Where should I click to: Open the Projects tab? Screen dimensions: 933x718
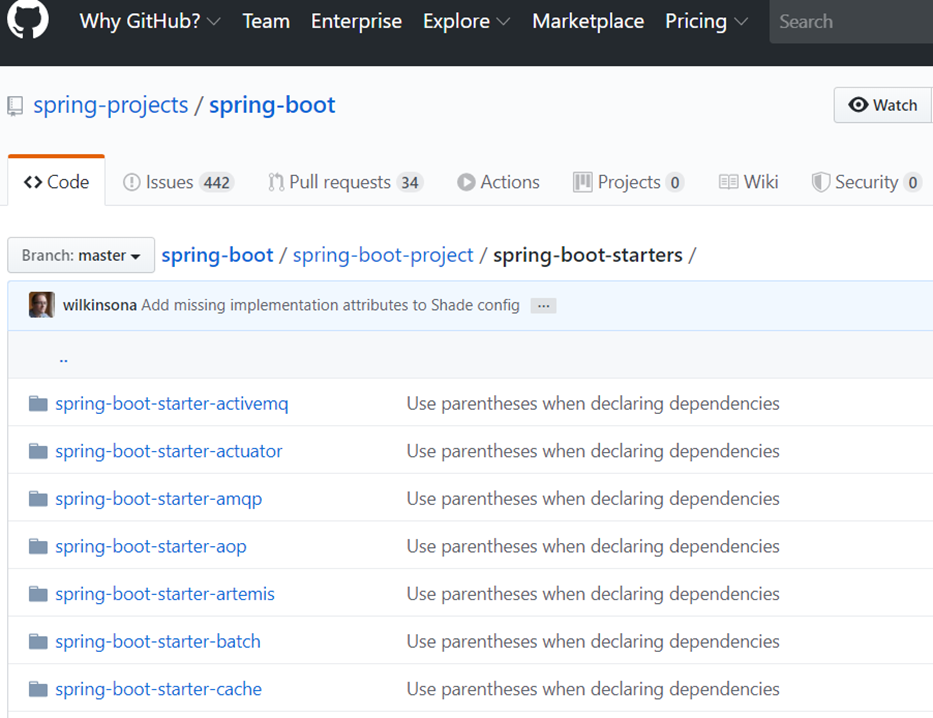(x=628, y=182)
